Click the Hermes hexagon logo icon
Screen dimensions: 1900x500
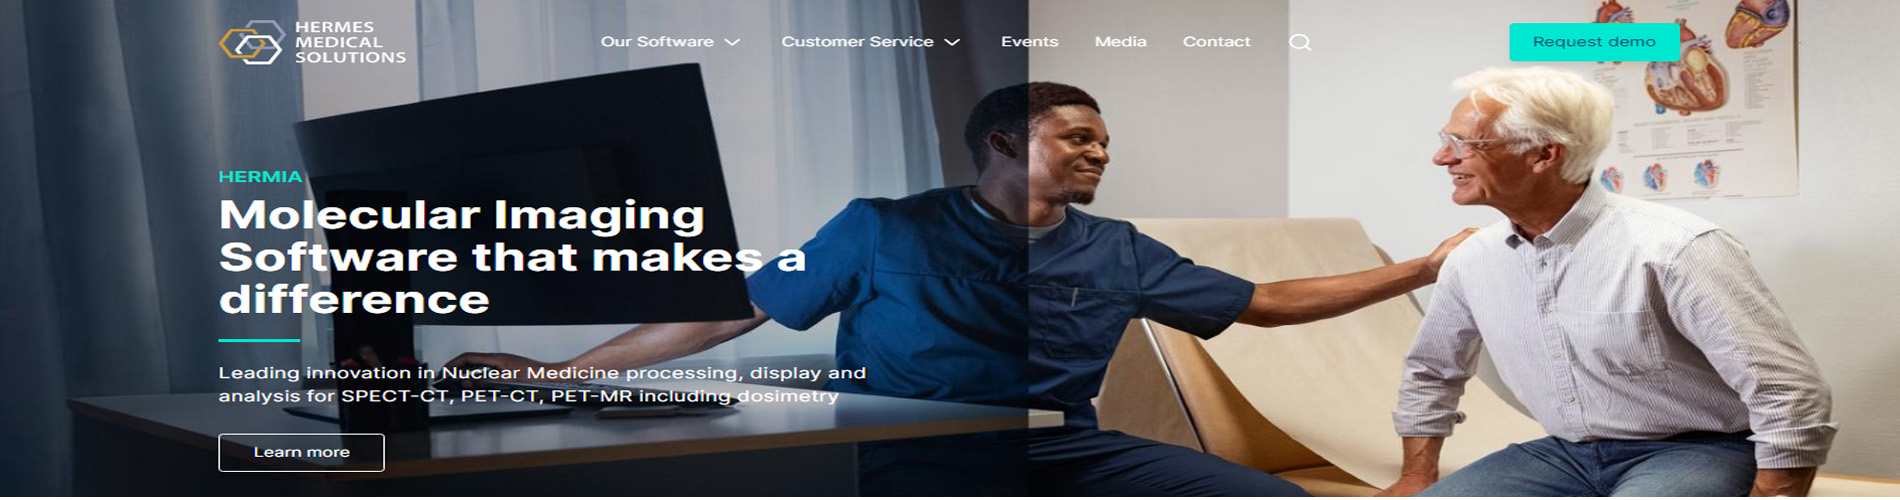point(252,42)
